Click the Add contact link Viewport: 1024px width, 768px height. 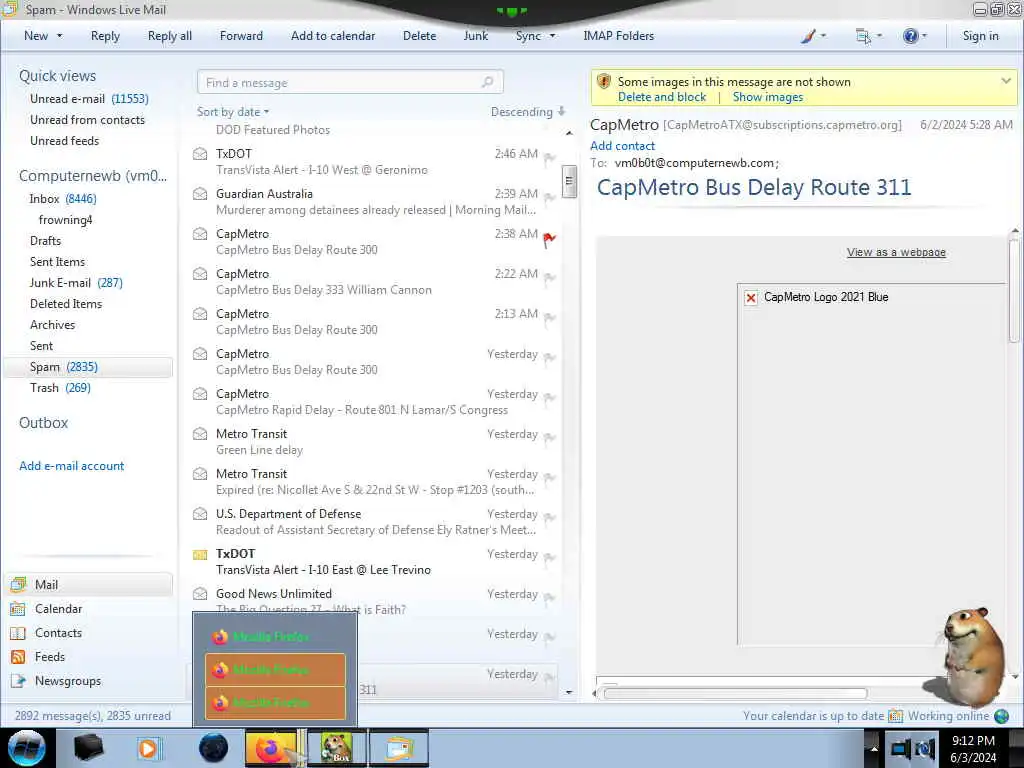click(622, 146)
